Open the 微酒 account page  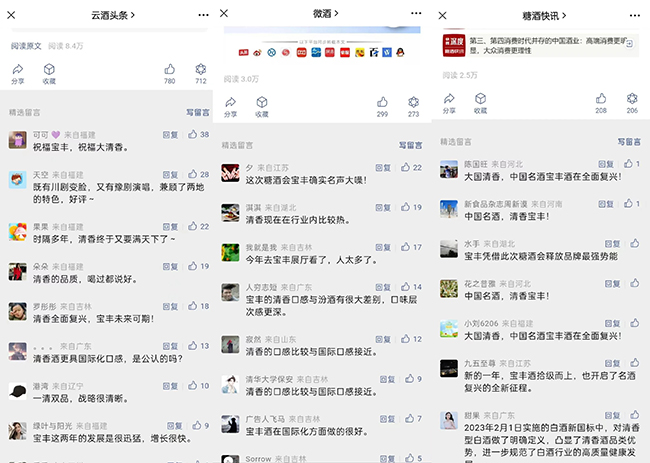tap(325, 14)
